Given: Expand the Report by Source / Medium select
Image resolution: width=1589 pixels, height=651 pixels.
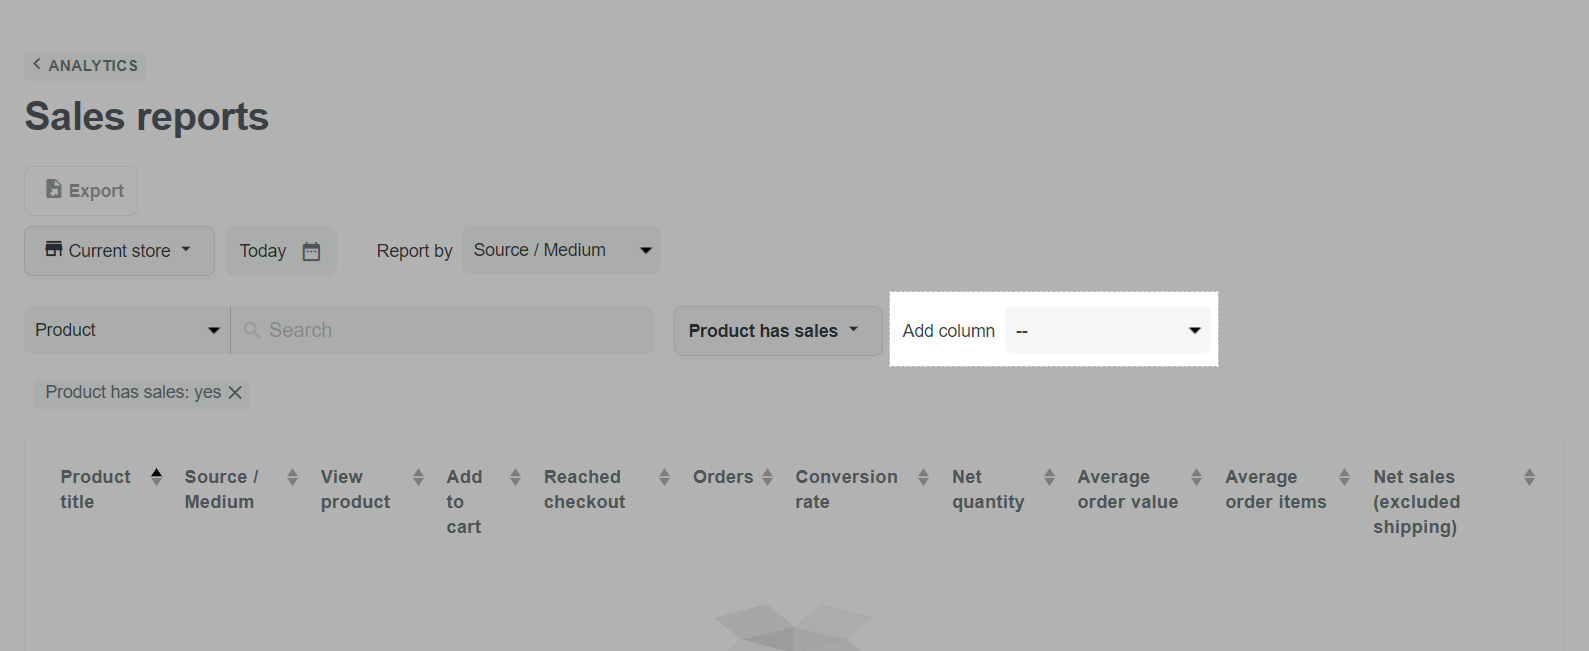Looking at the screenshot, I should tap(561, 251).
